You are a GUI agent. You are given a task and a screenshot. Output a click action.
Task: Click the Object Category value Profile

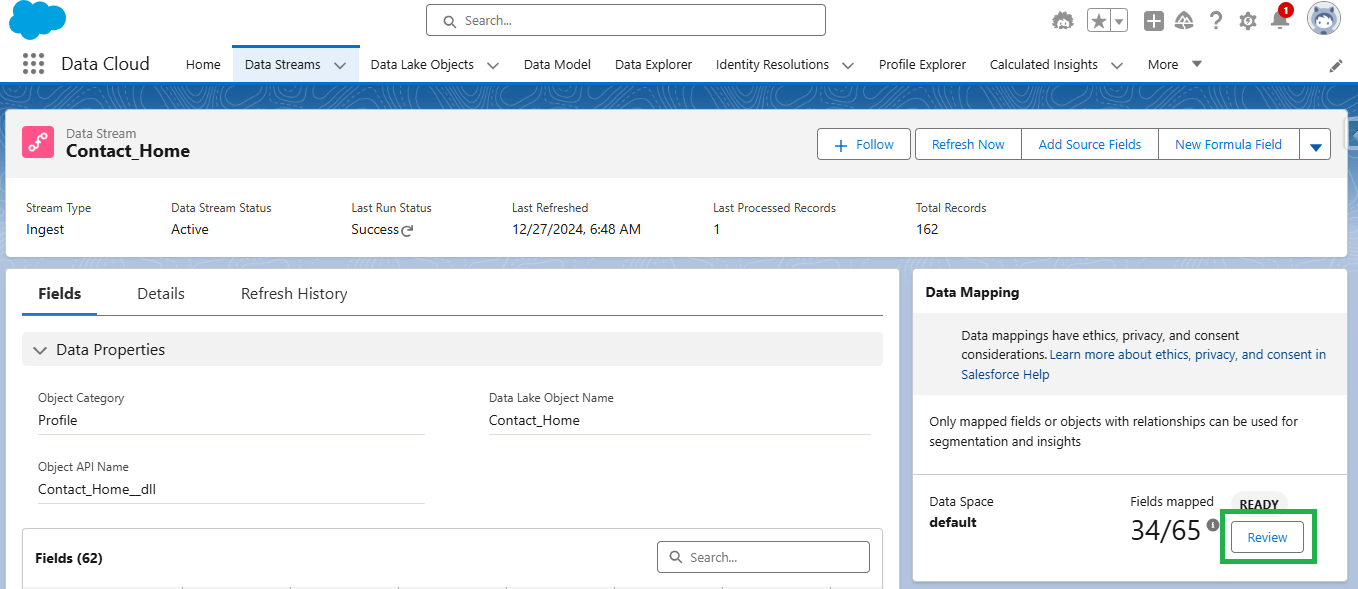57,420
